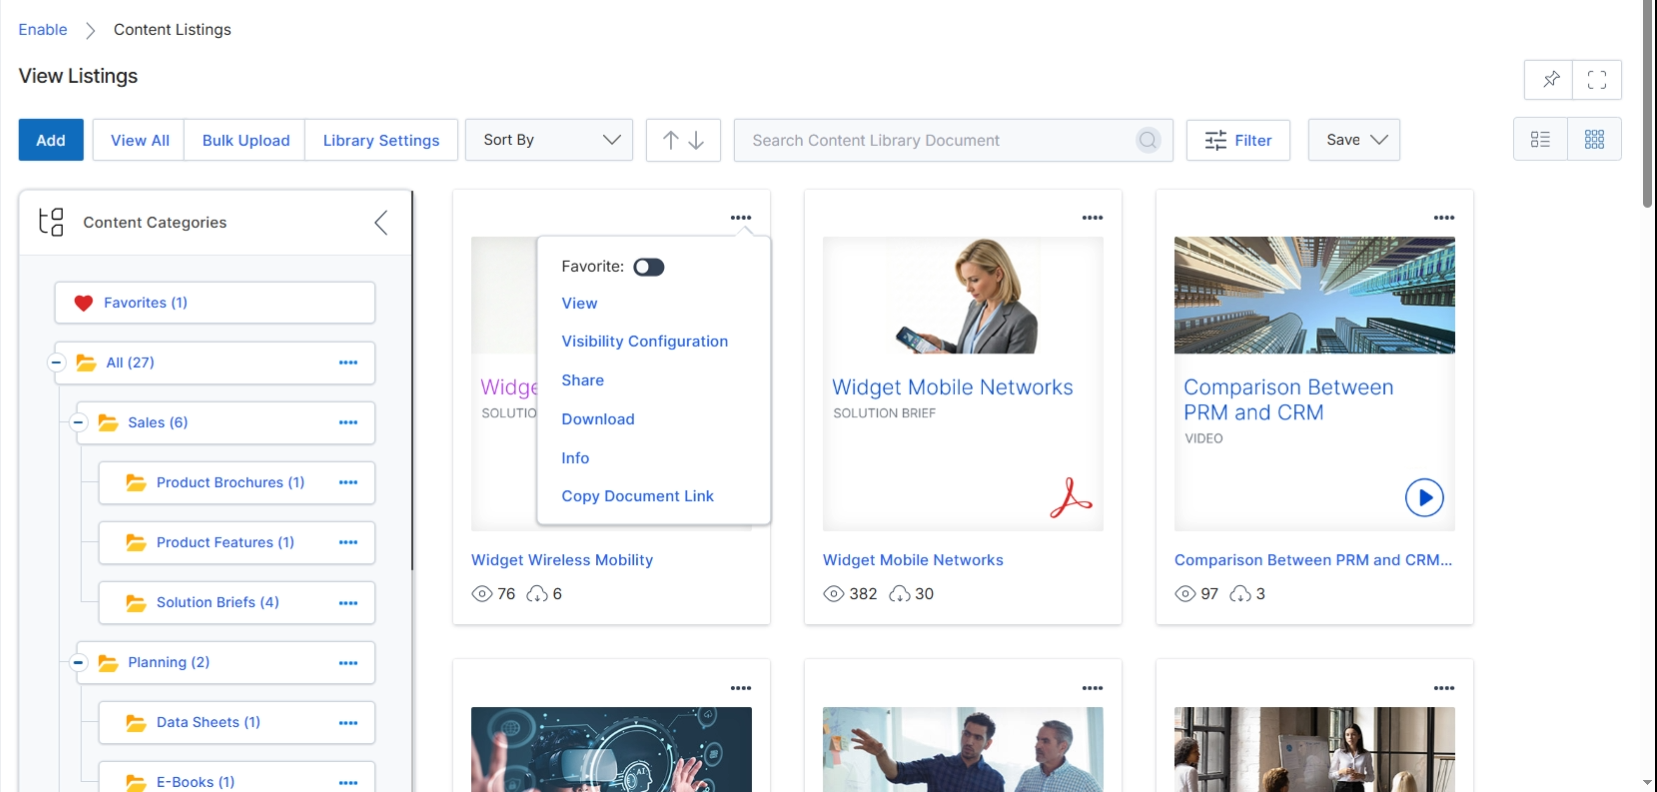Click three-dot menu on Widget Wireless Mobility card
The width and height of the screenshot is (1657, 792).
[x=741, y=217]
